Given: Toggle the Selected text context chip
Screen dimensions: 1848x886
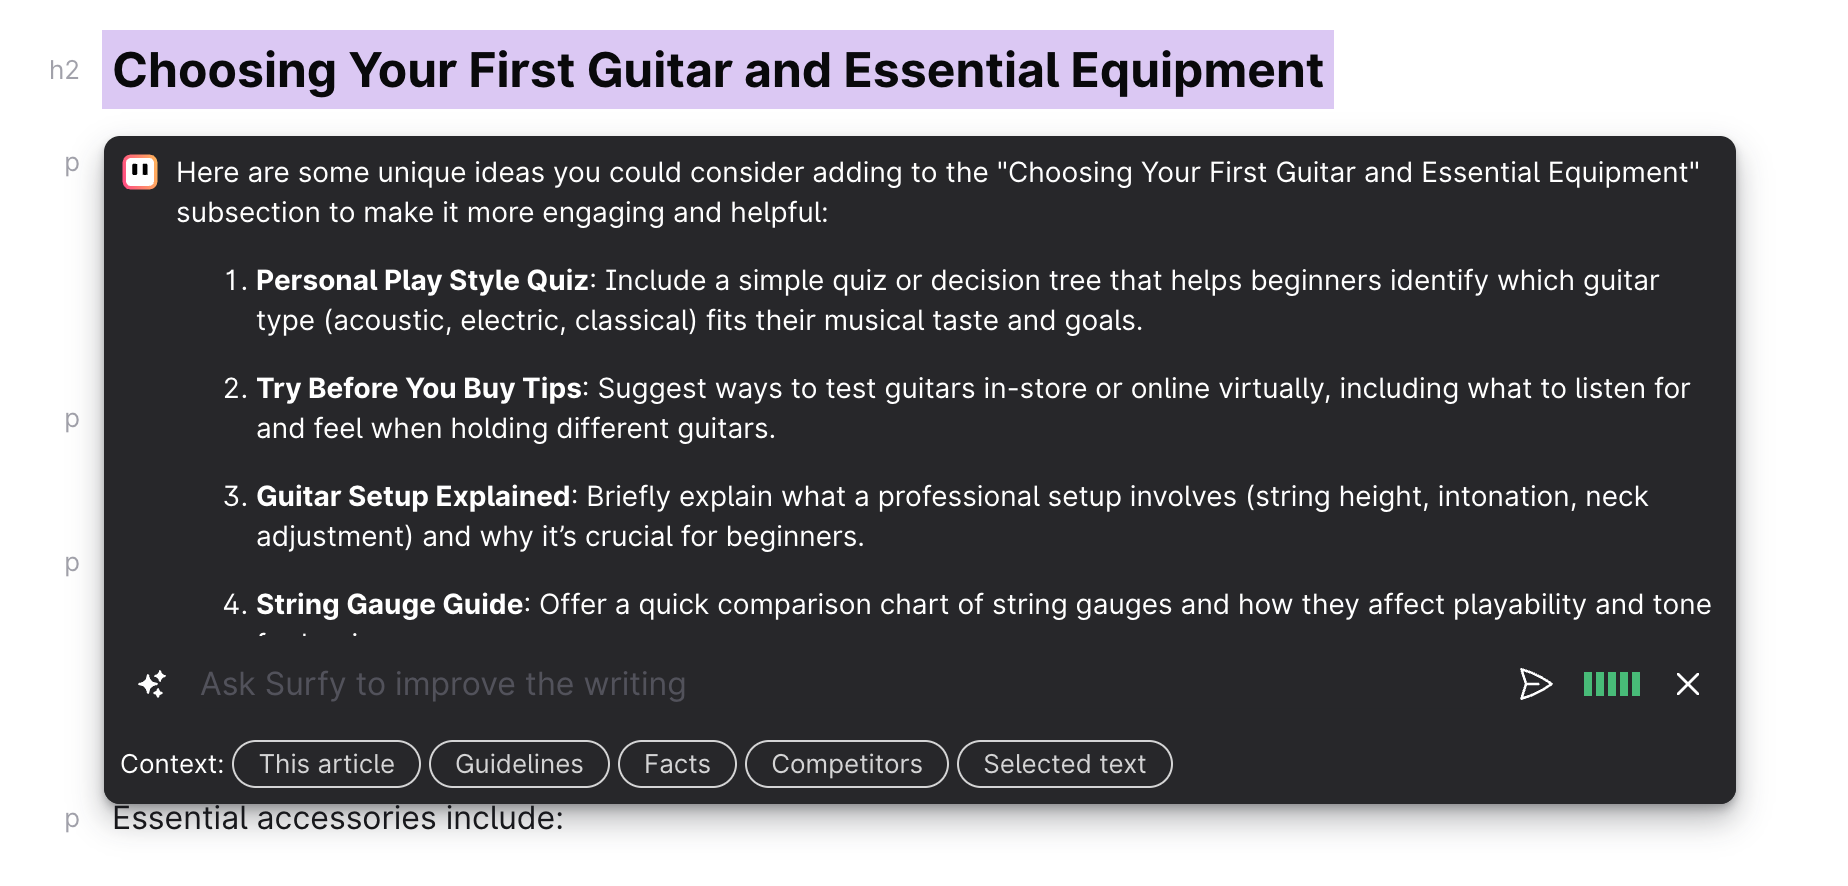Looking at the screenshot, I should pyautogui.click(x=1064, y=764).
